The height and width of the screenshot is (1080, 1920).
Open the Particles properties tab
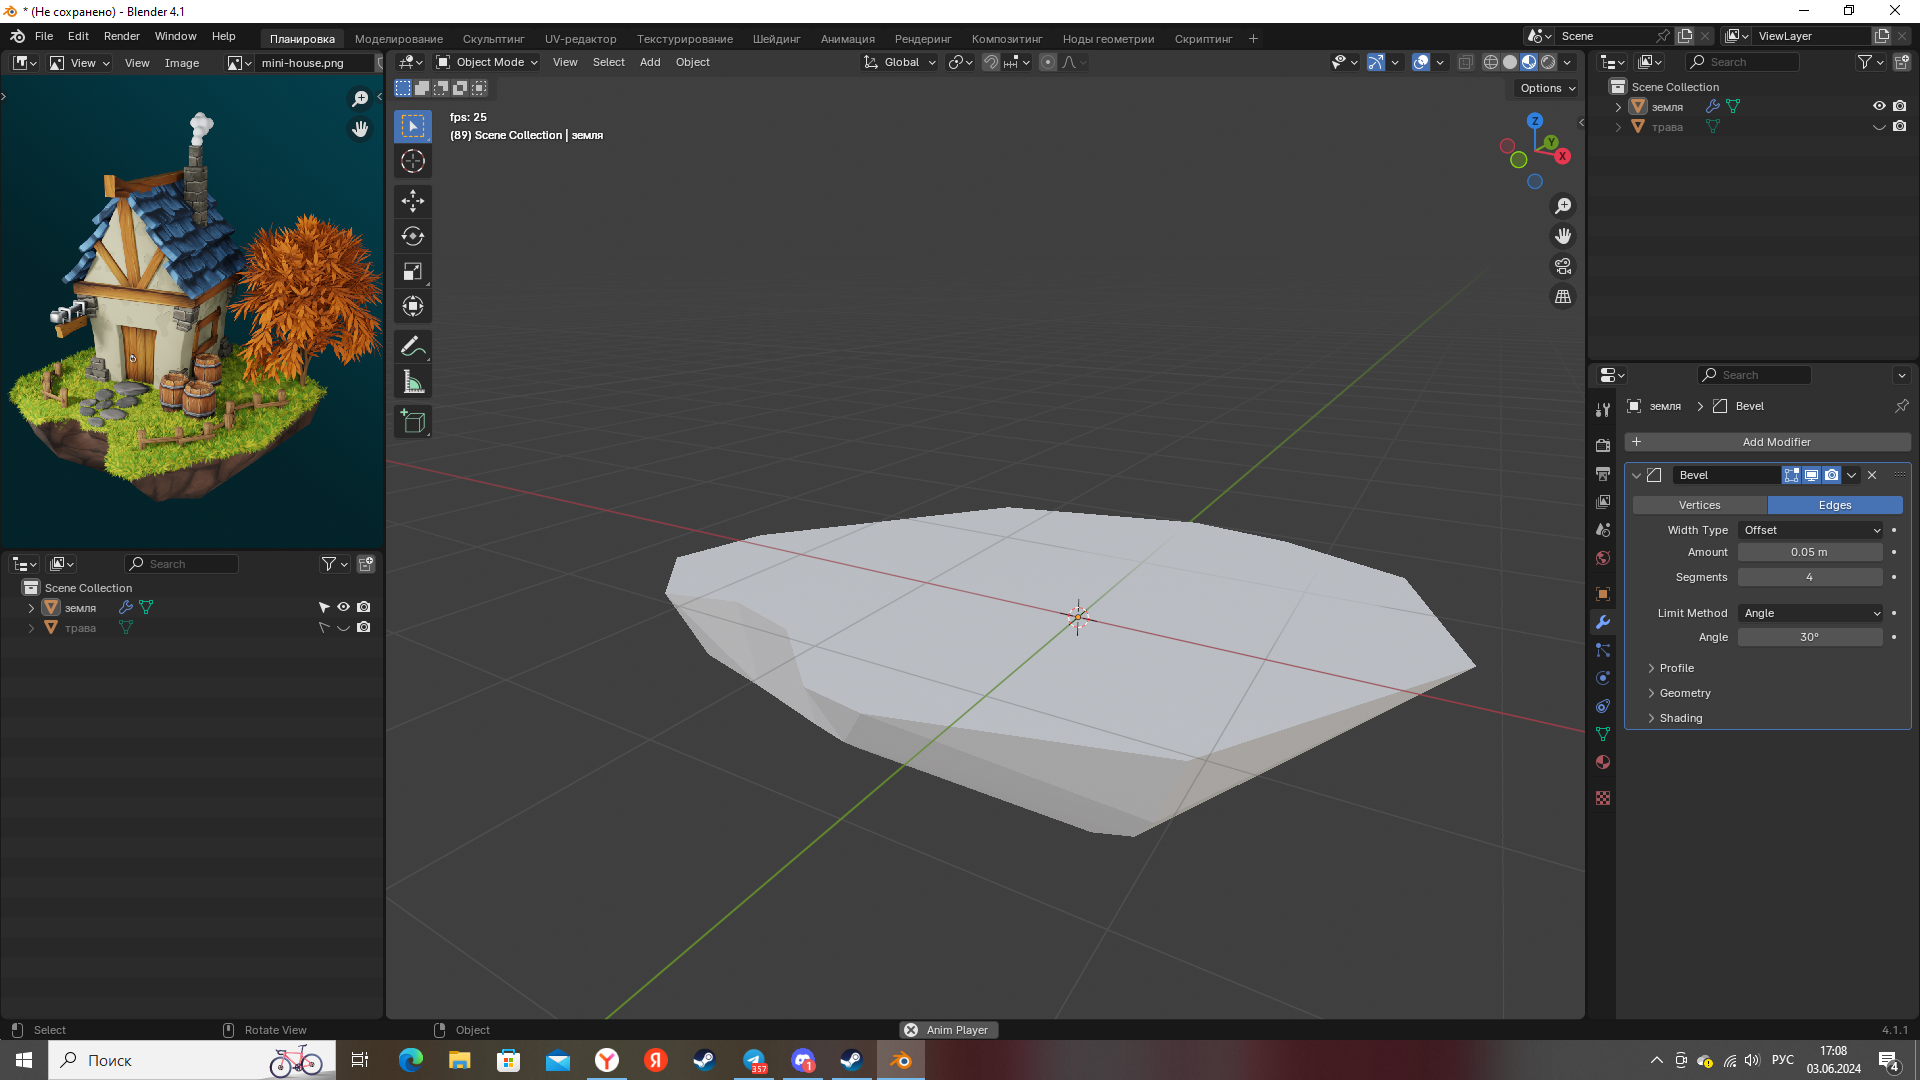click(1603, 650)
